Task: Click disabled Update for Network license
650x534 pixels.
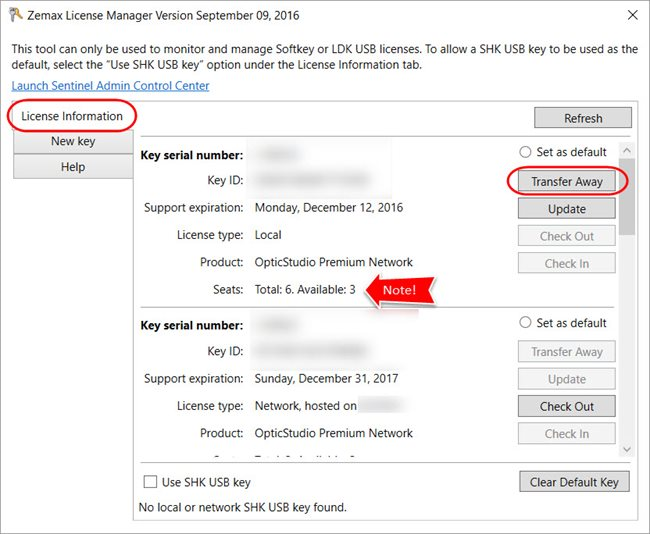Action: [x=567, y=379]
